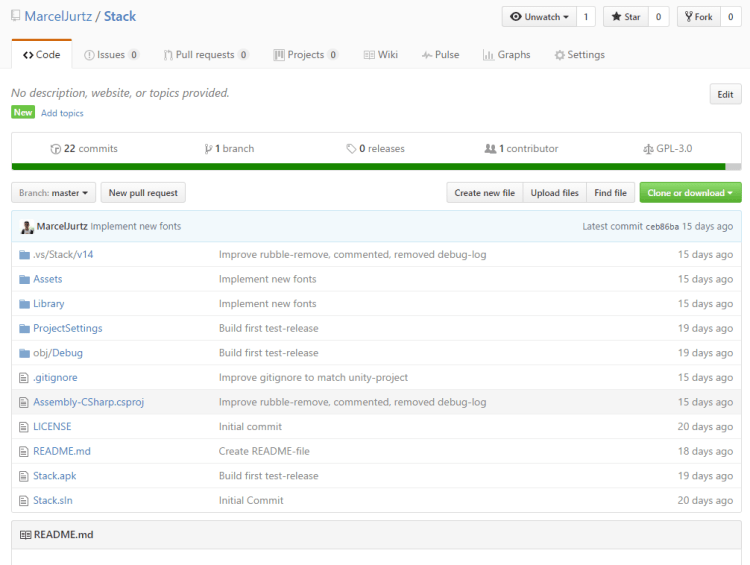Click Create new file button
The image size is (750, 565).
[x=485, y=193]
